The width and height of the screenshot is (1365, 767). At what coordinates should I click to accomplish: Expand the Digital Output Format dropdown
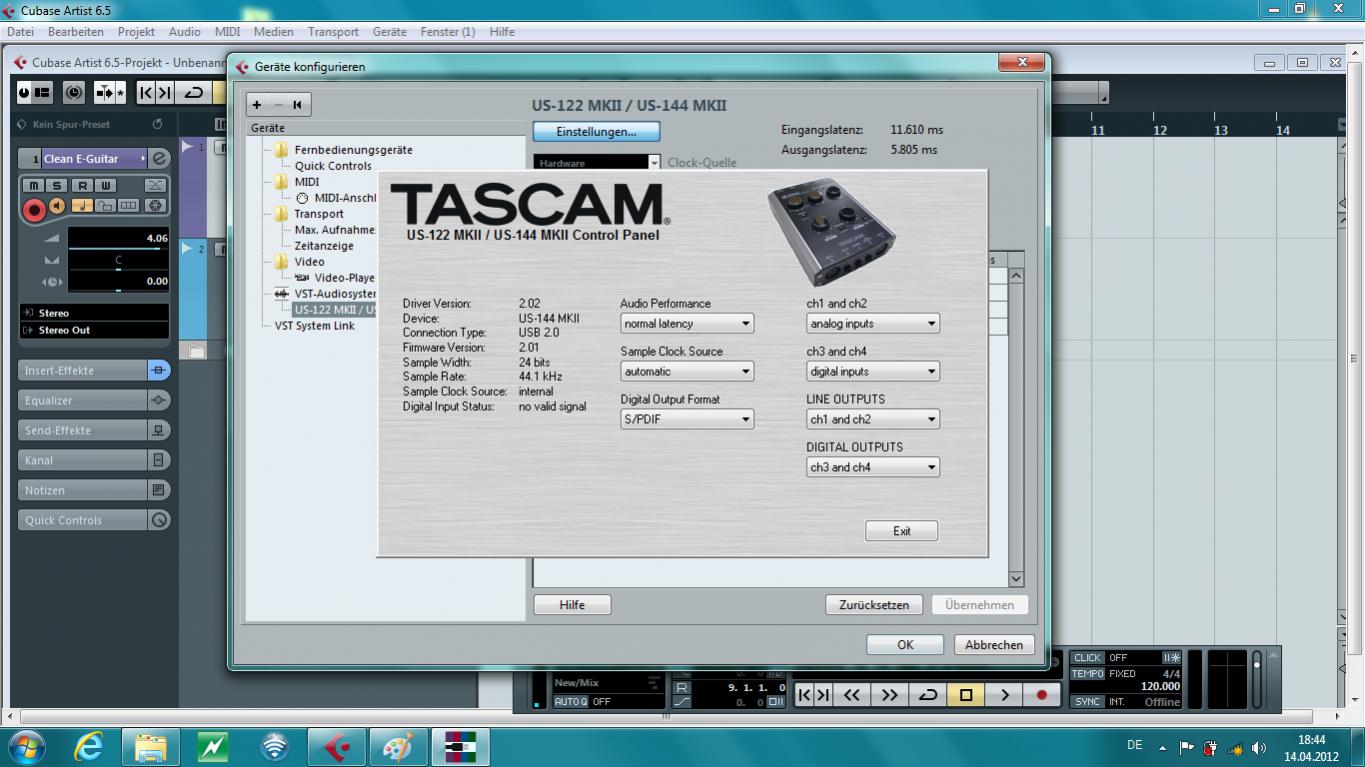[686, 420]
